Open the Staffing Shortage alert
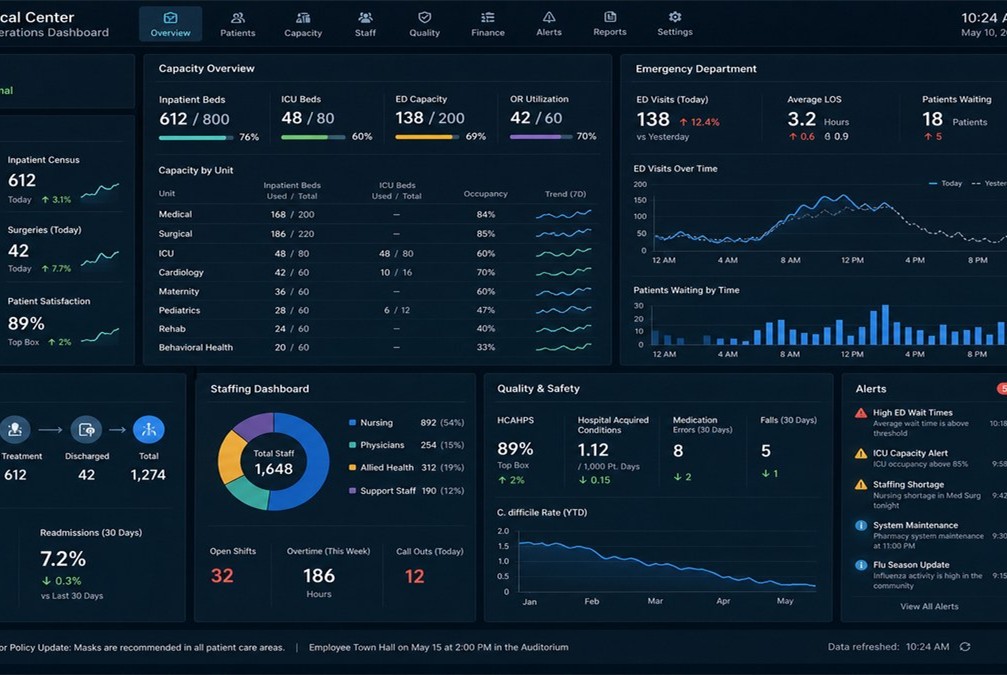Viewport: 1007px width, 675px height. tap(931, 494)
